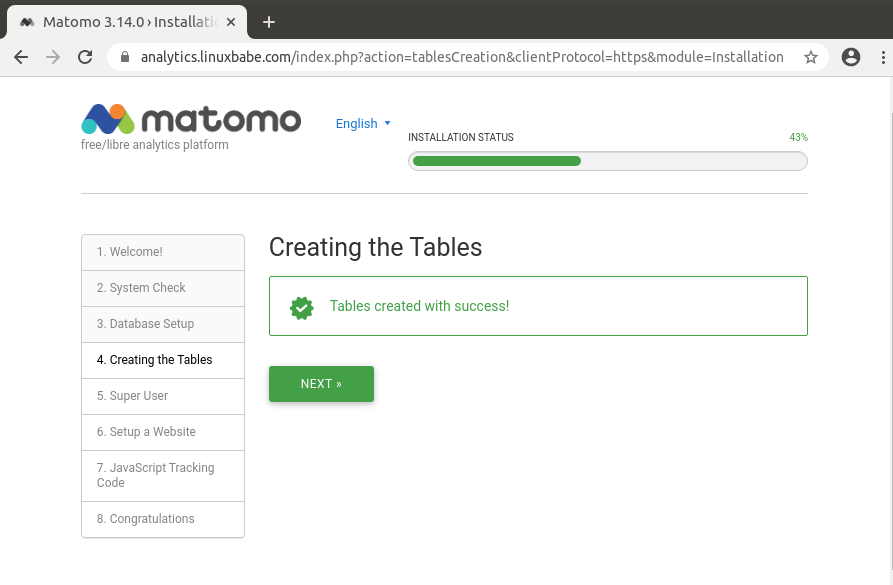Expand the English language dropdown
893x585 pixels.
pyautogui.click(x=363, y=124)
